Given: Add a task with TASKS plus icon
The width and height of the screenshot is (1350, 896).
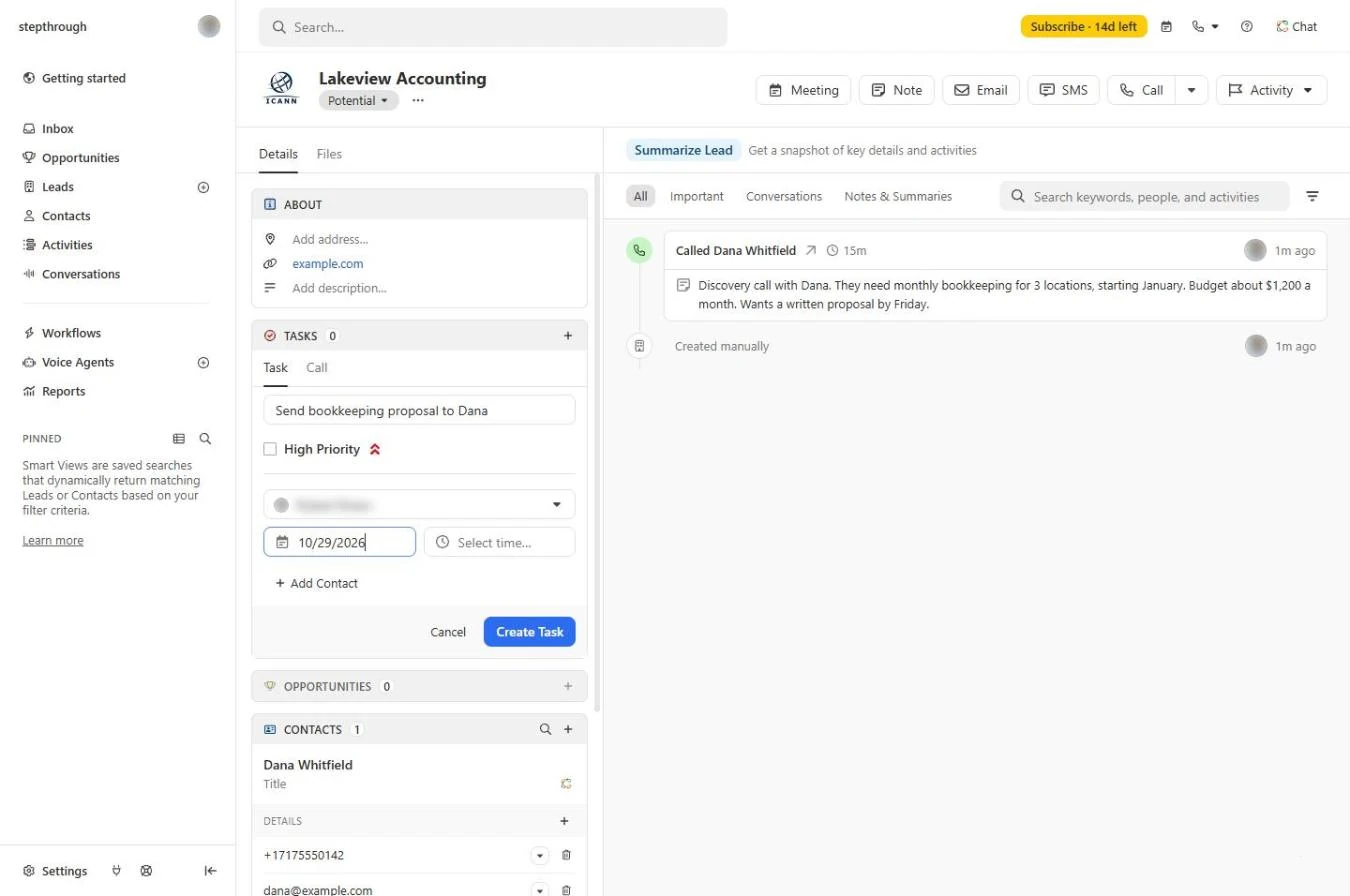Looking at the screenshot, I should point(568,336).
